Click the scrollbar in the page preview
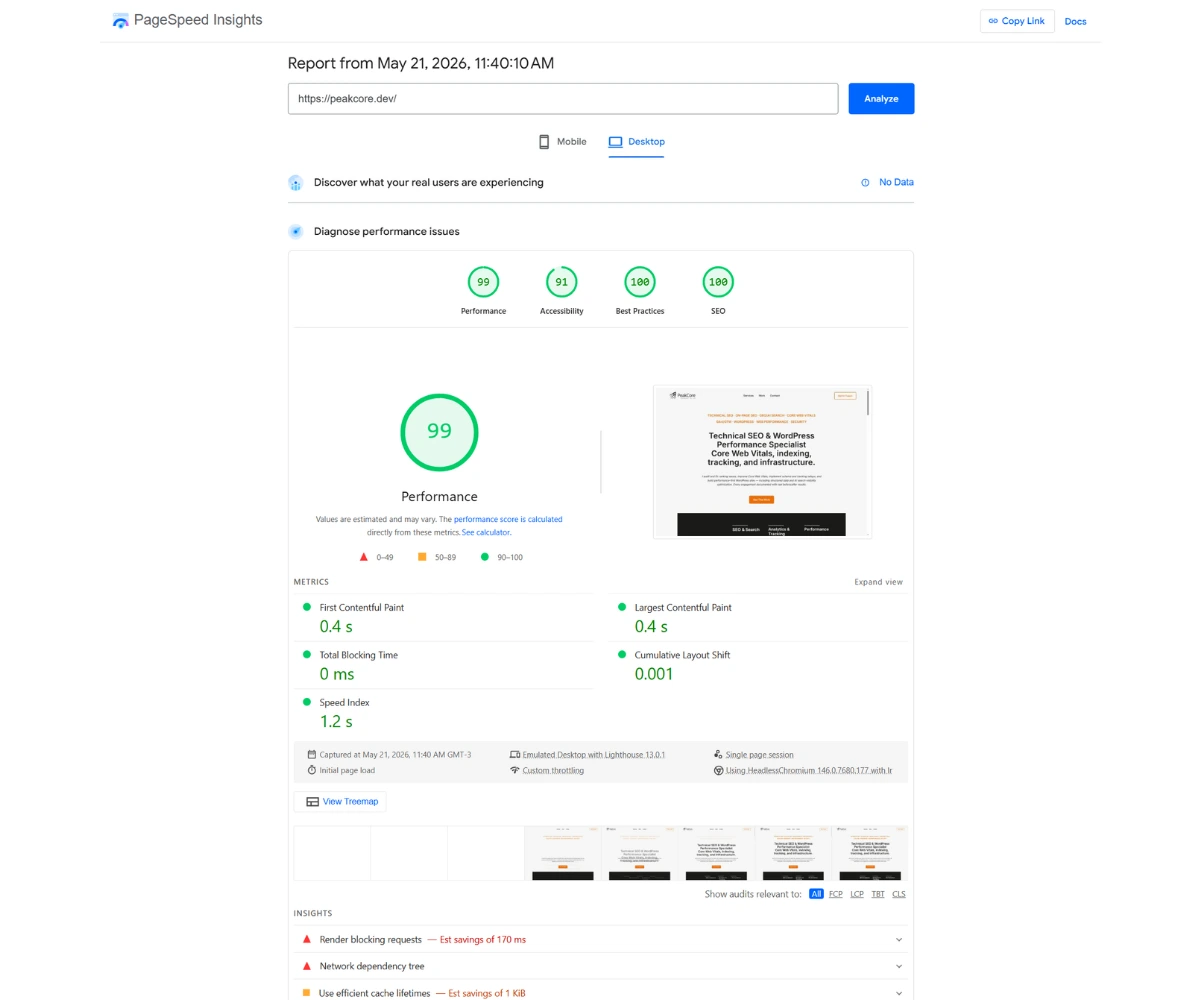1200x1000 pixels. (x=868, y=403)
